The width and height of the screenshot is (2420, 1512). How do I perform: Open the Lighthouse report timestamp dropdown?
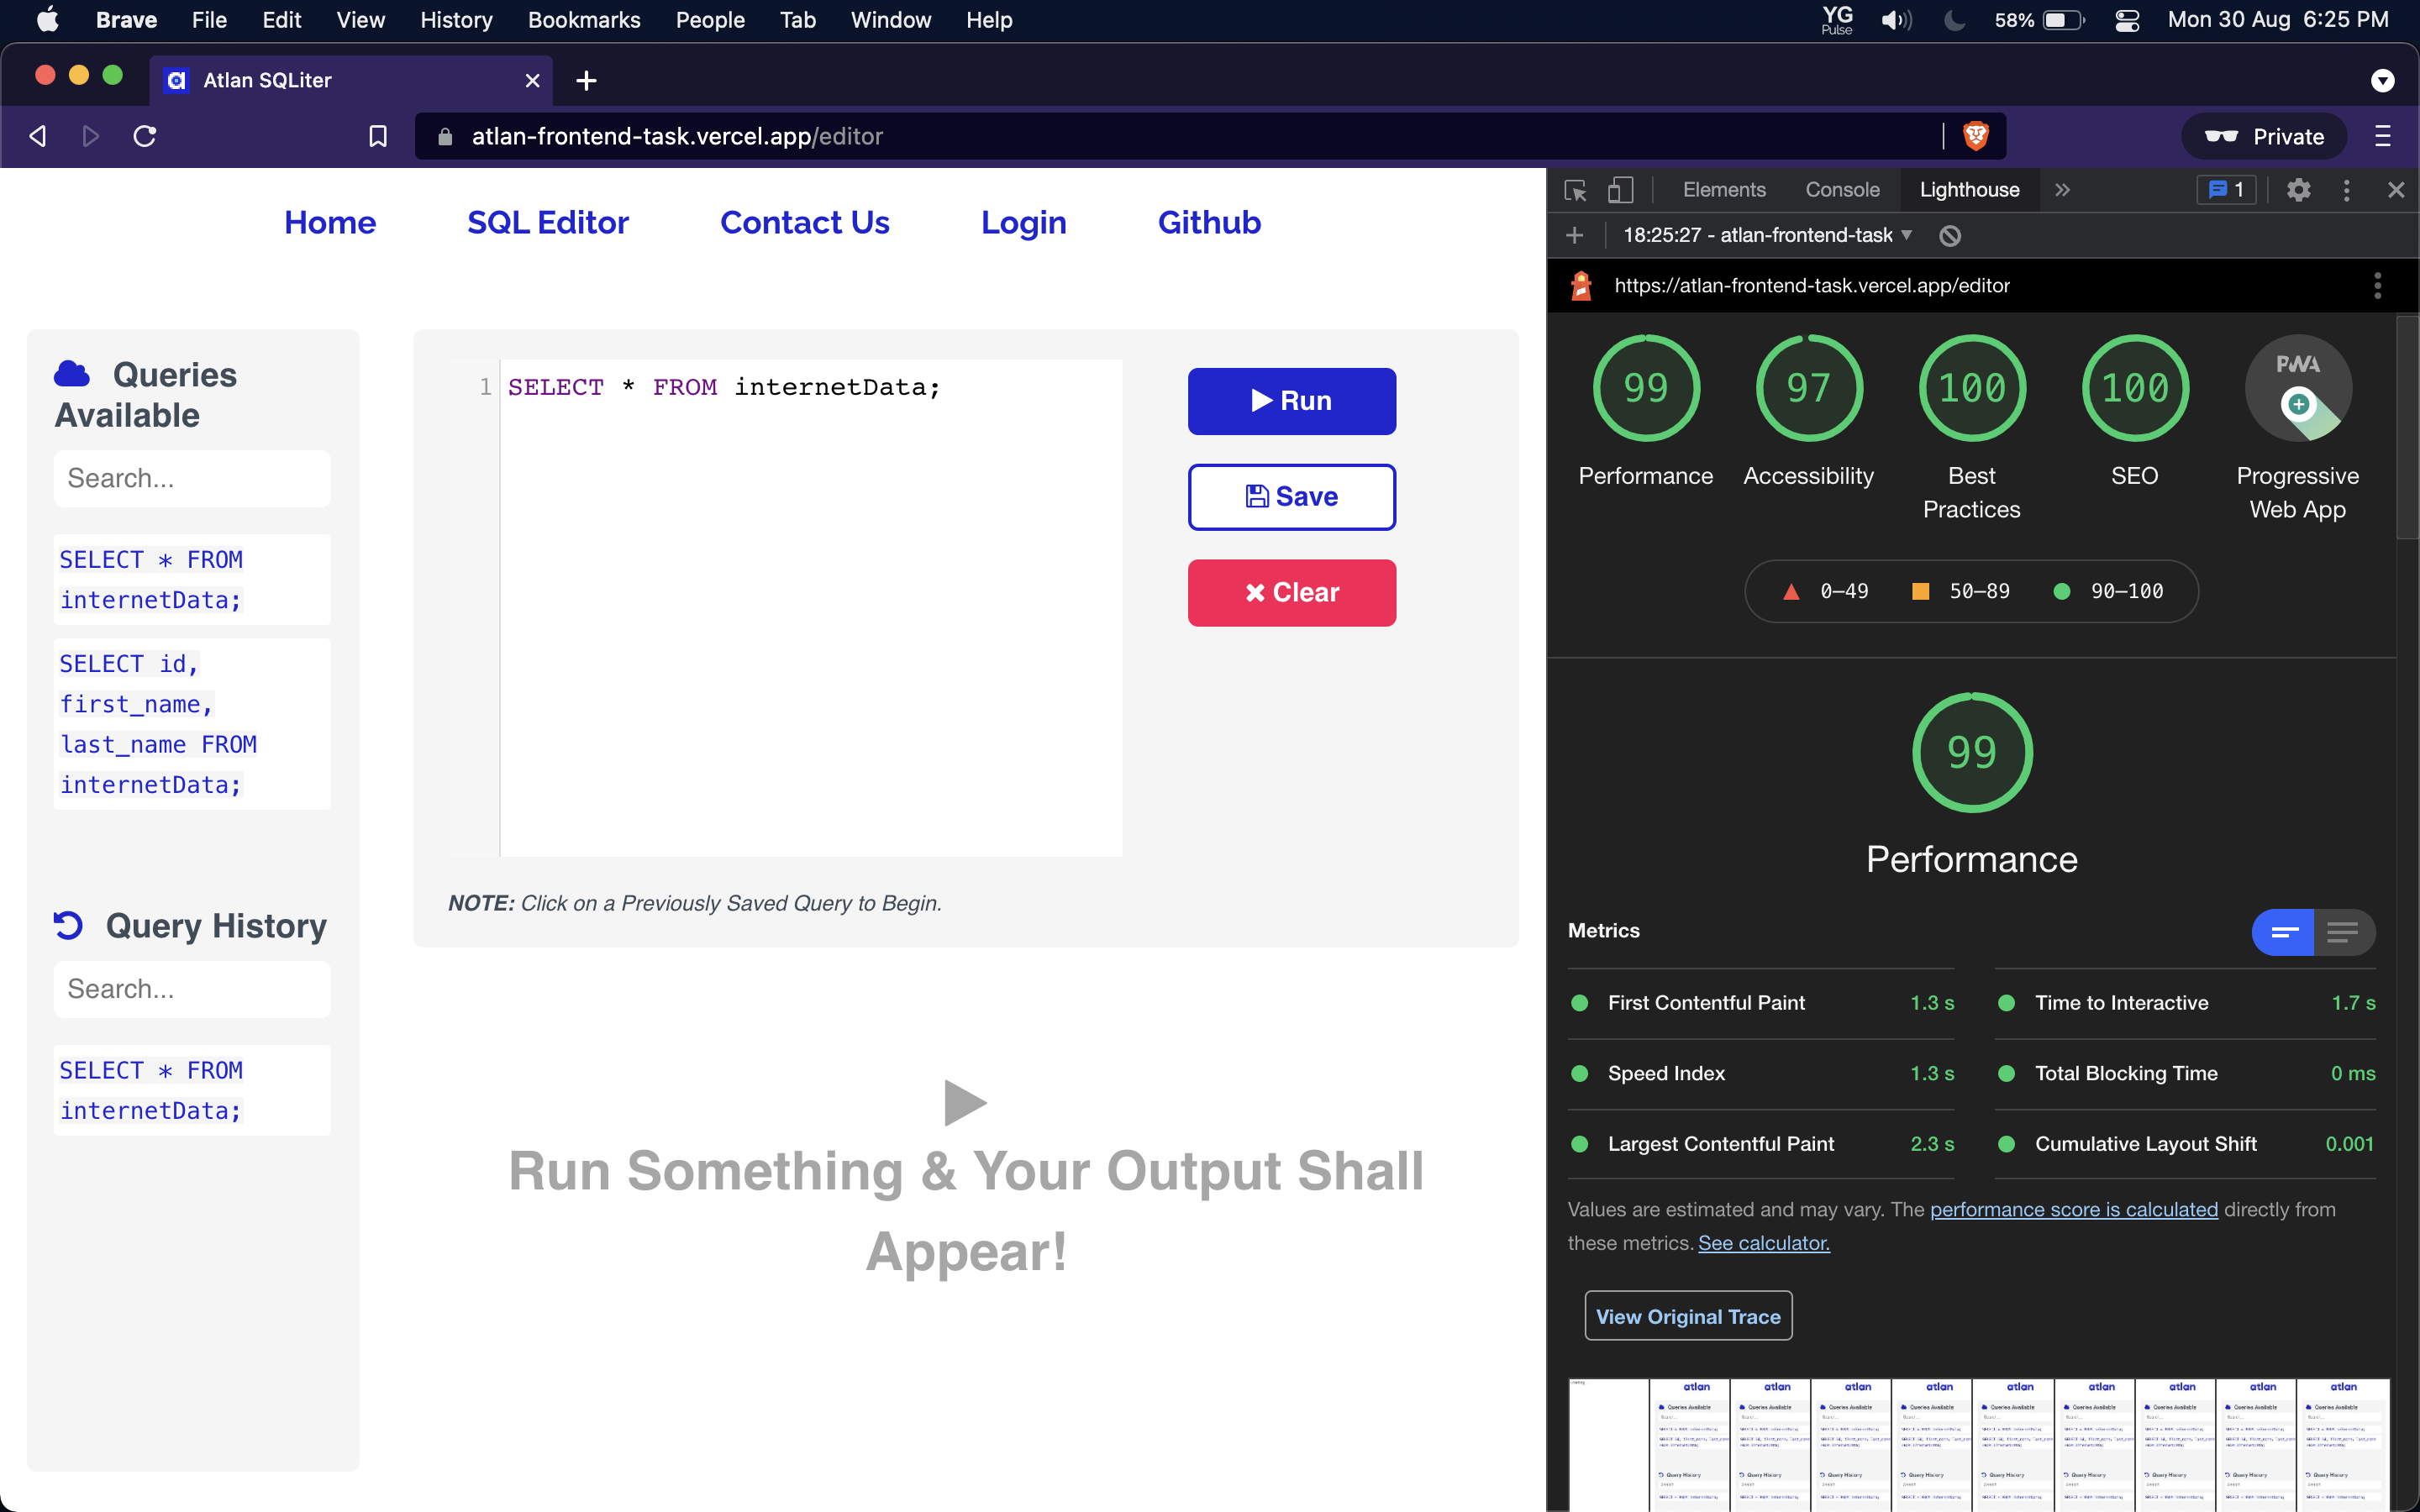point(1766,236)
